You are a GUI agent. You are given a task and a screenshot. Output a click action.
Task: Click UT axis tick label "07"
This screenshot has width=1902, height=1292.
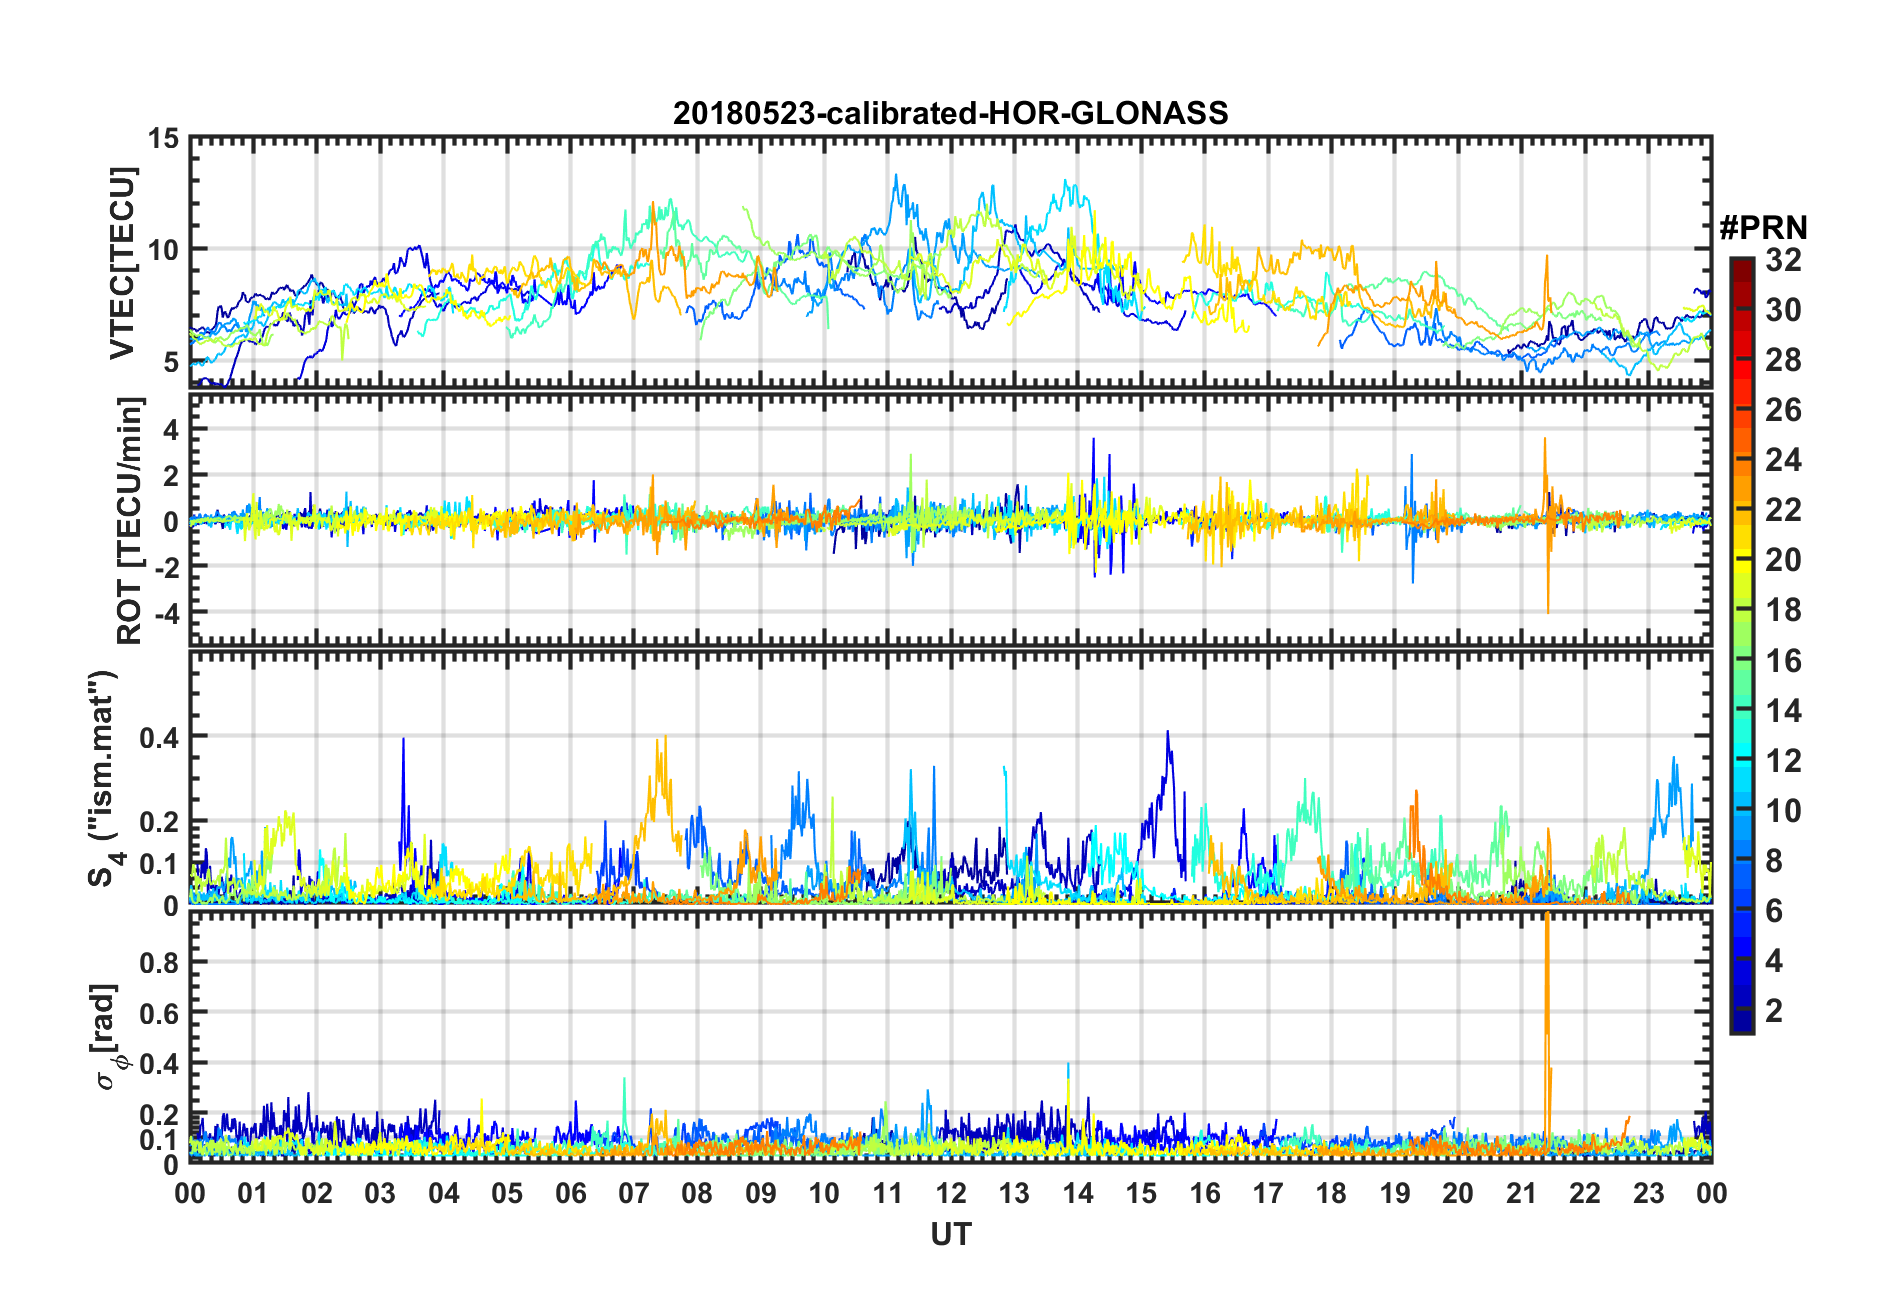[x=634, y=1193]
